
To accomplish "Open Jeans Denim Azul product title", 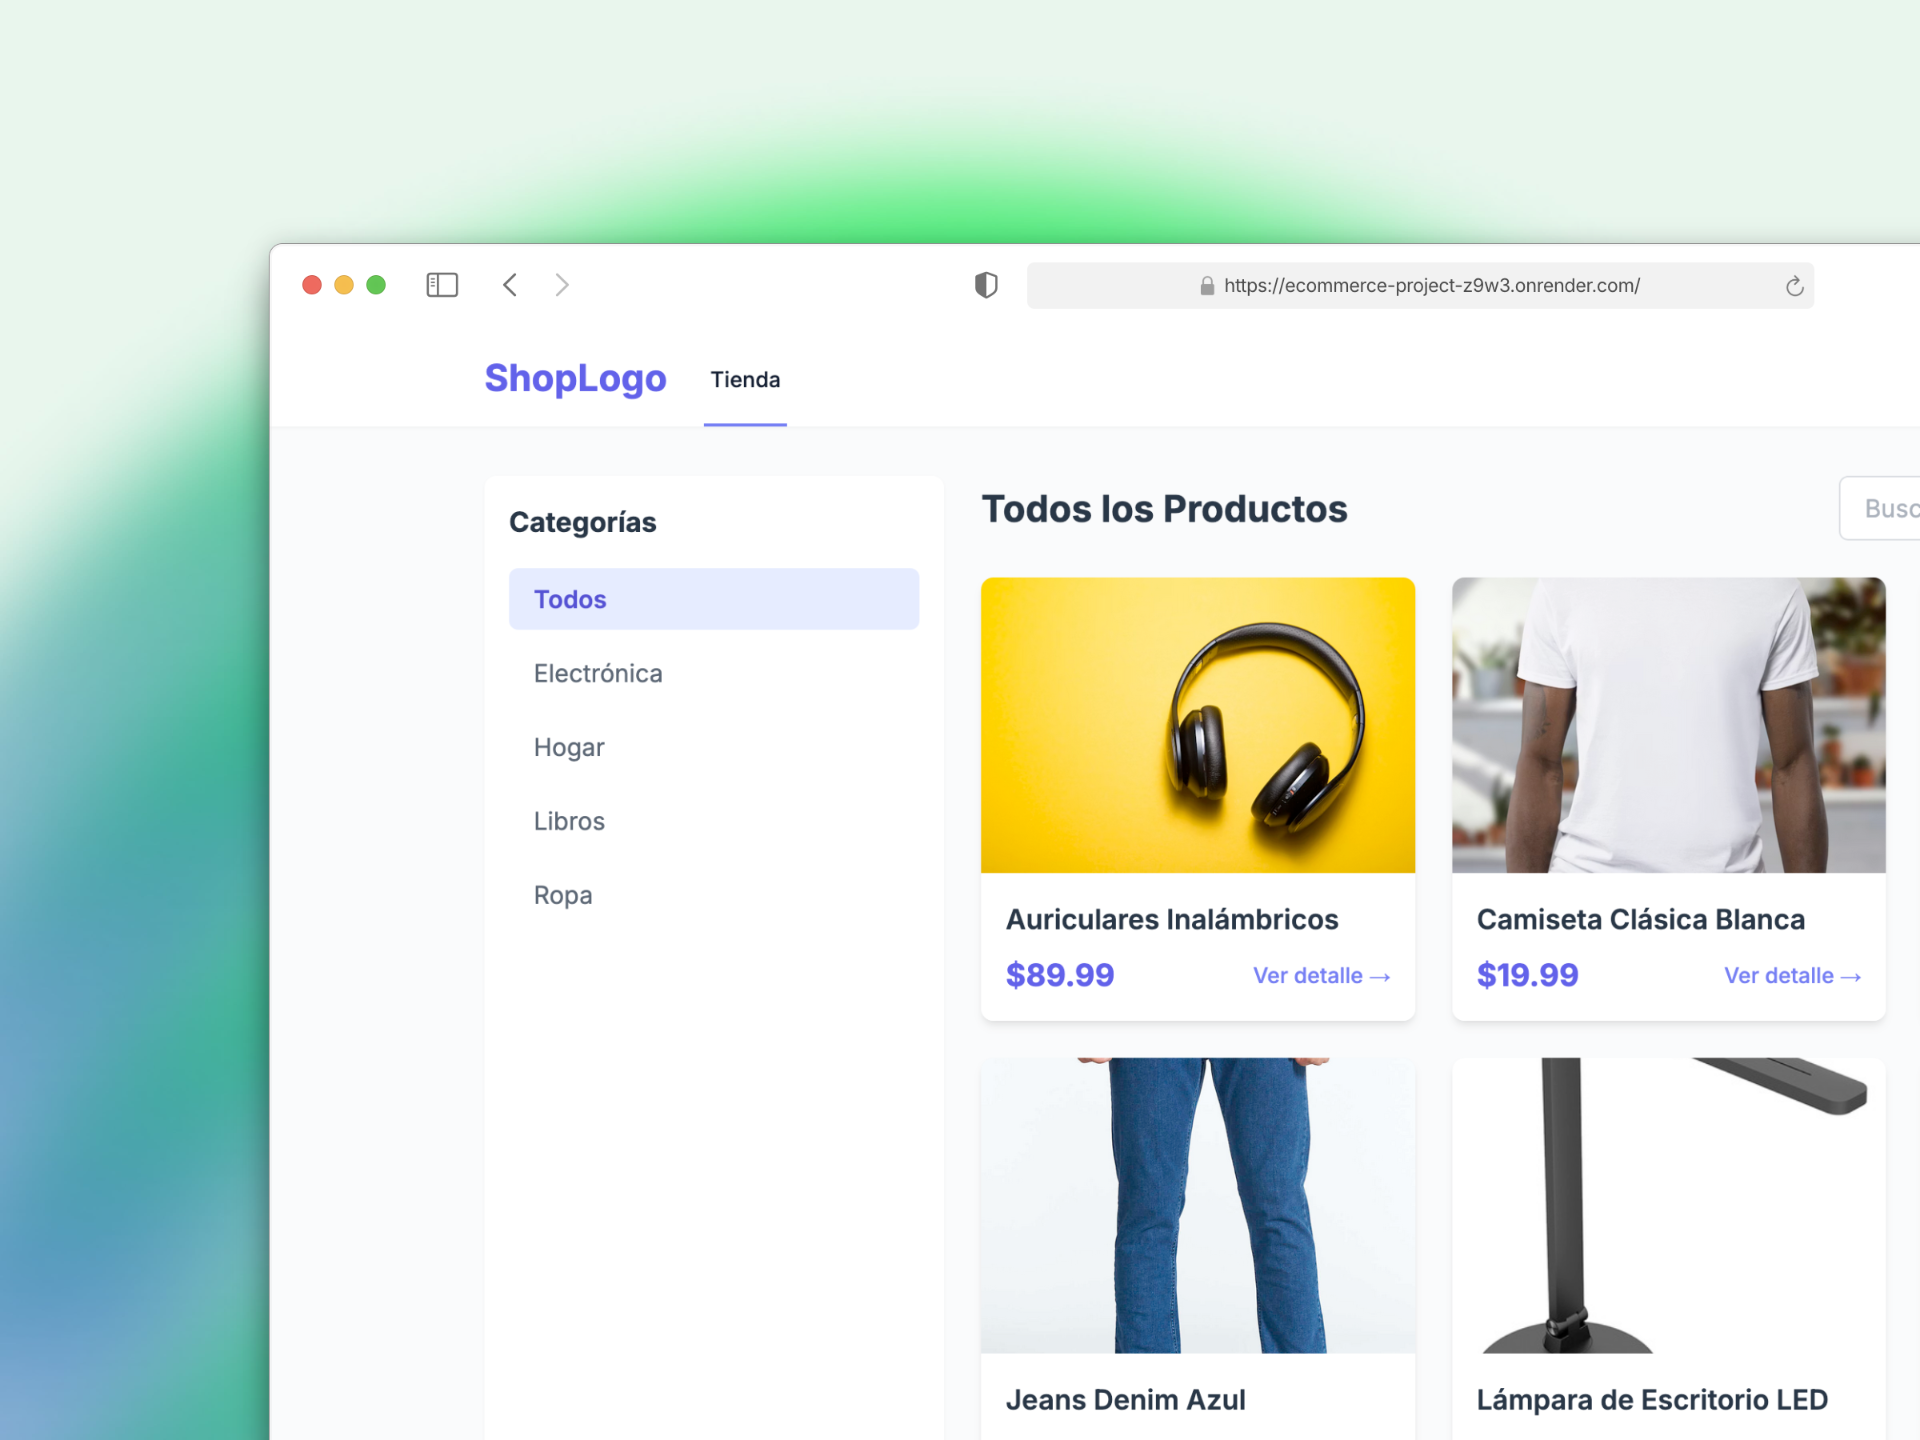I will pos(1125,1399).
